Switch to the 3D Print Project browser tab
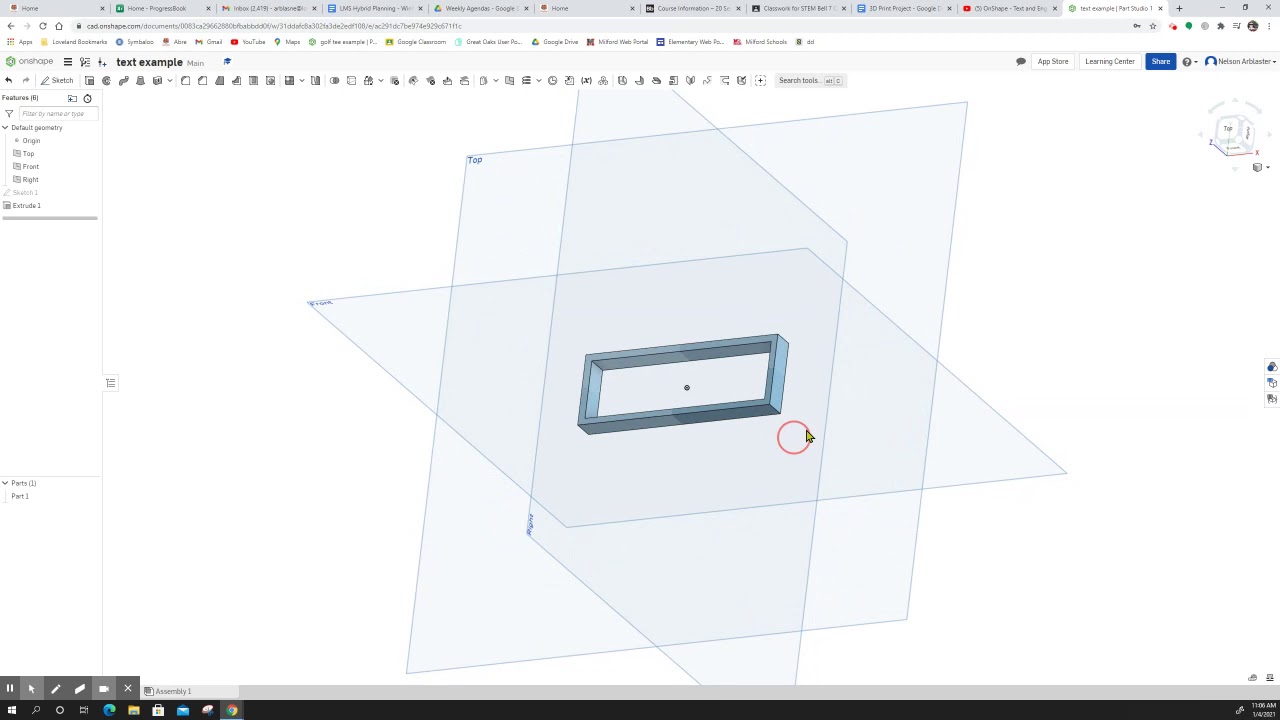This screenshot has height=720, width=1280. [903, 8]
